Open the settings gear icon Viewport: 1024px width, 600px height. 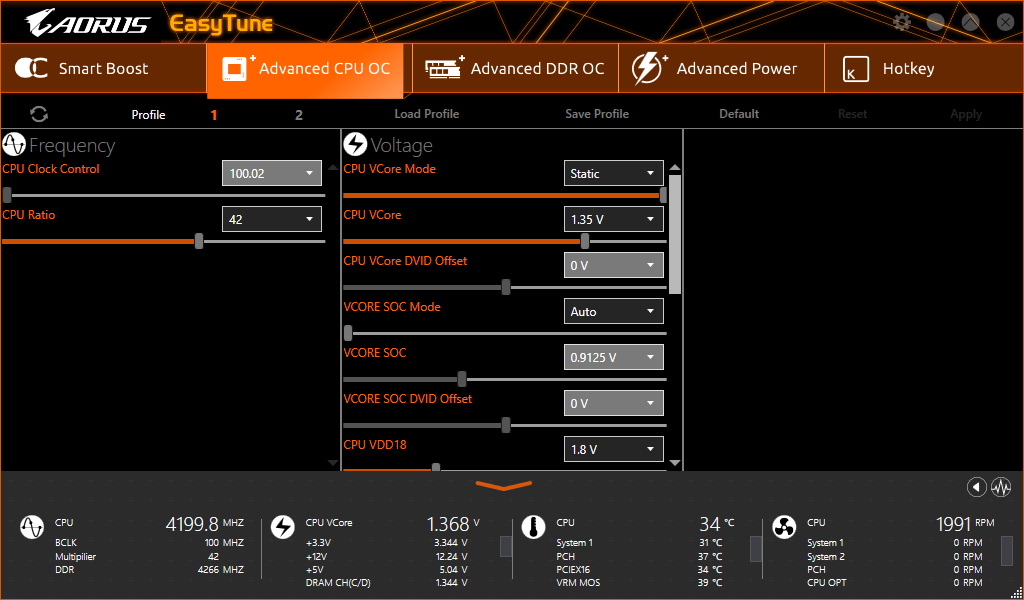(902, 22)
